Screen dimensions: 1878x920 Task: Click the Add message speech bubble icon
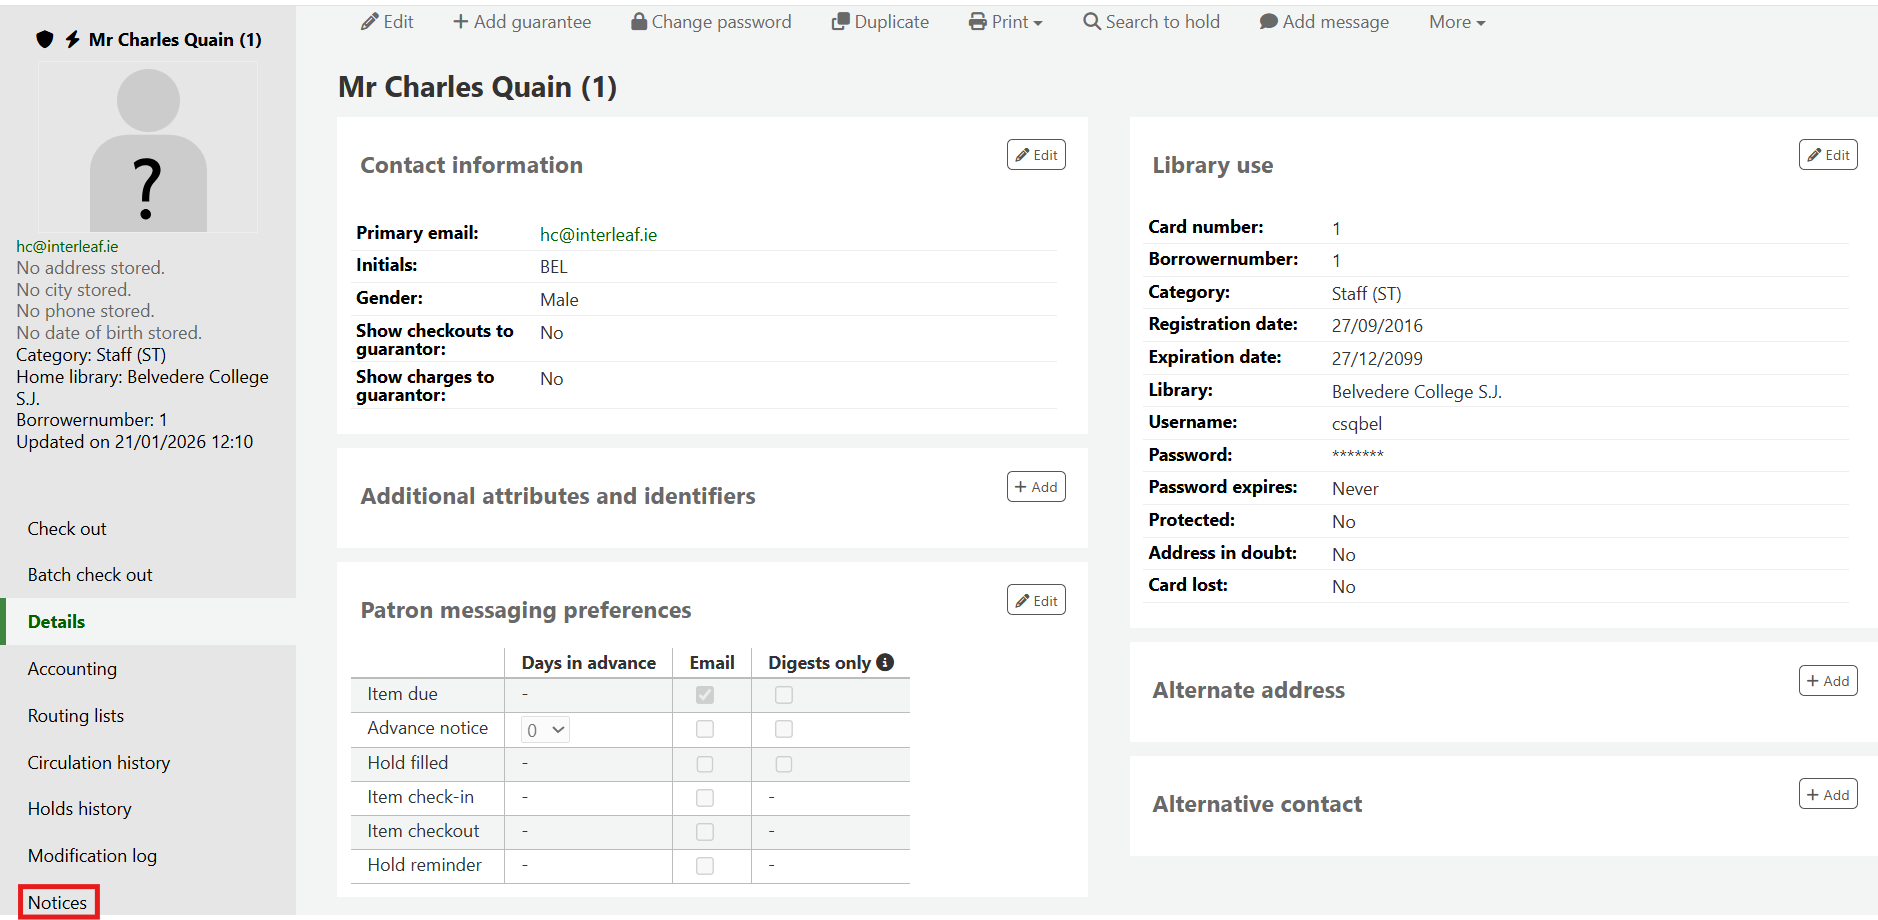(x=1268, y=22)
